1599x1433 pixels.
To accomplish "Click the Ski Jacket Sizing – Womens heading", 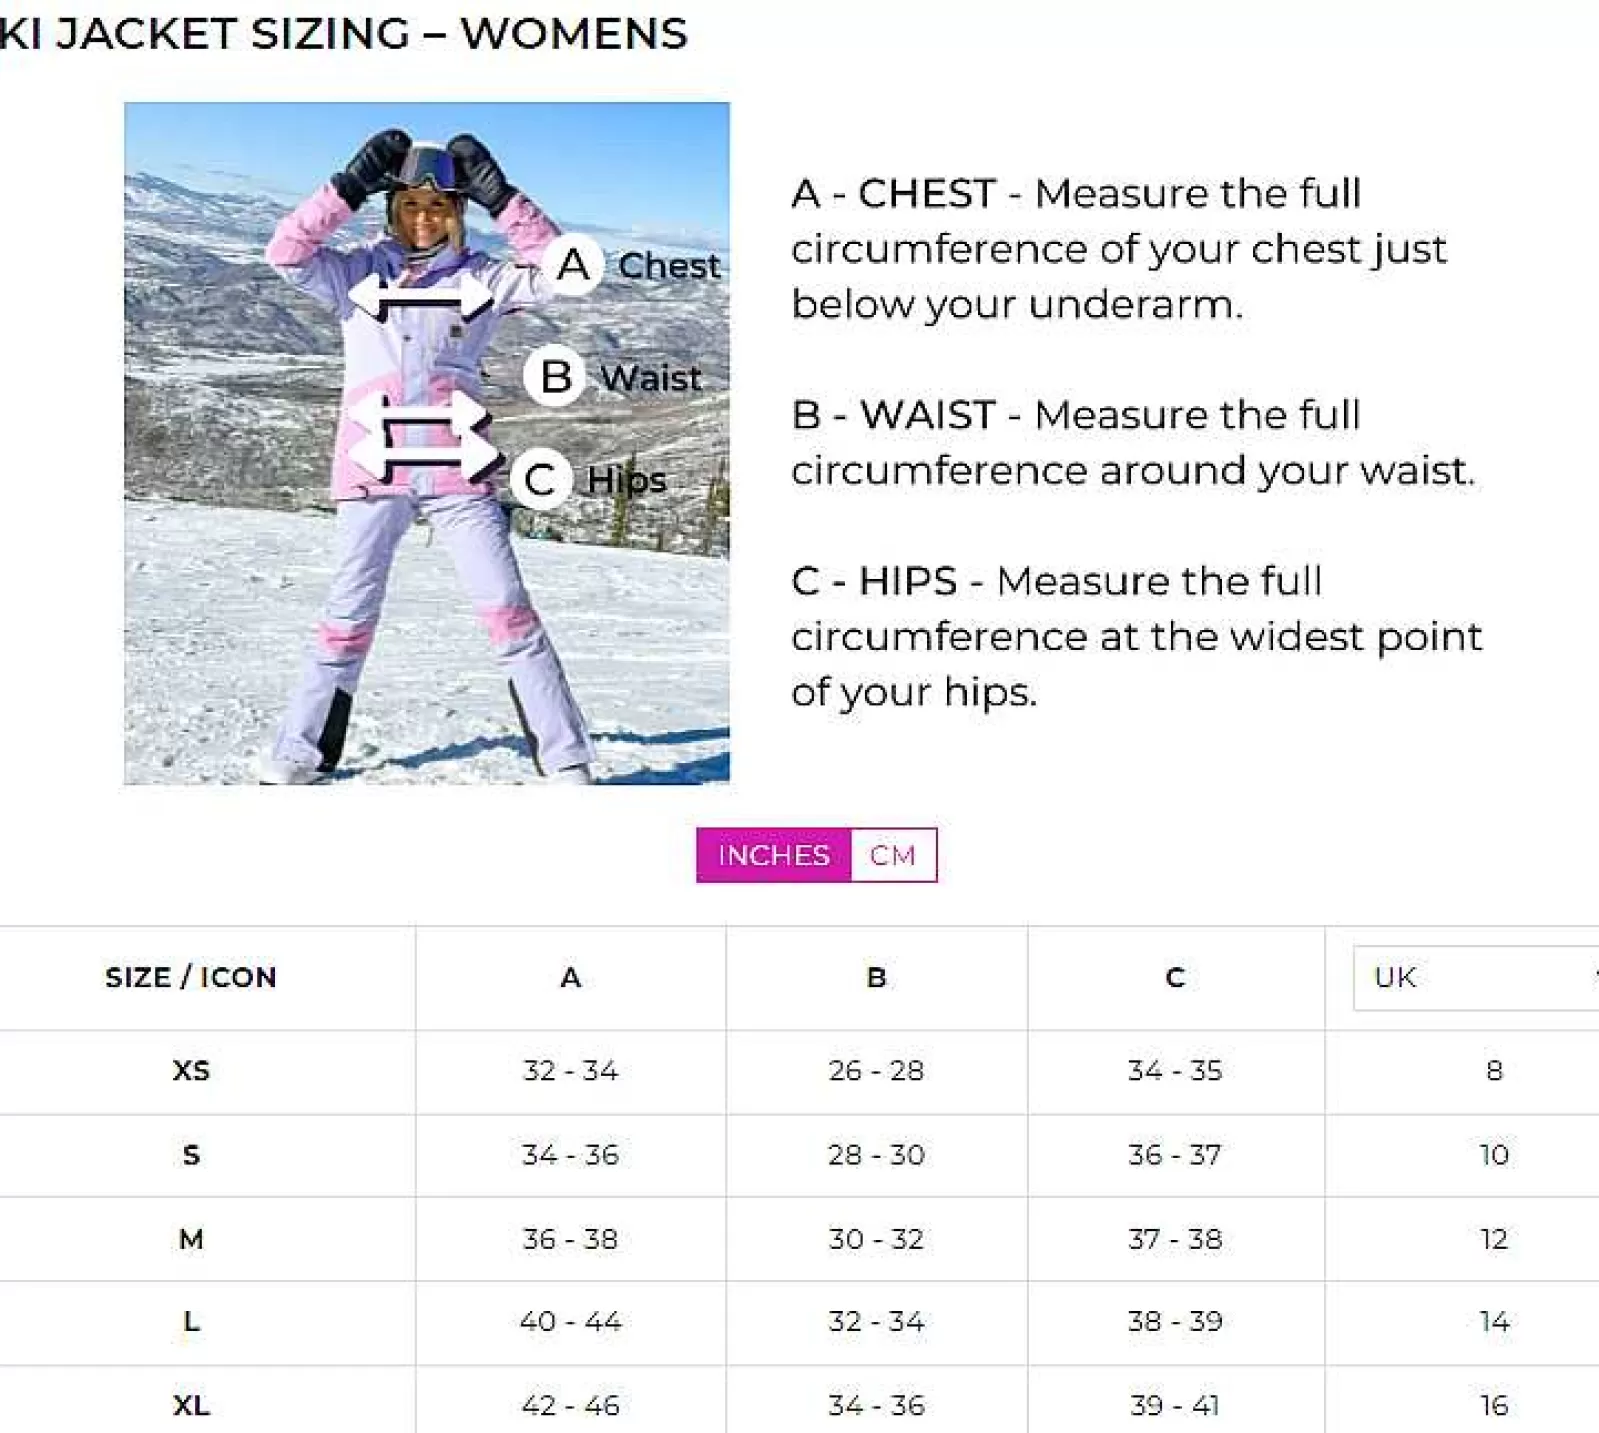I will pos(343,33).
